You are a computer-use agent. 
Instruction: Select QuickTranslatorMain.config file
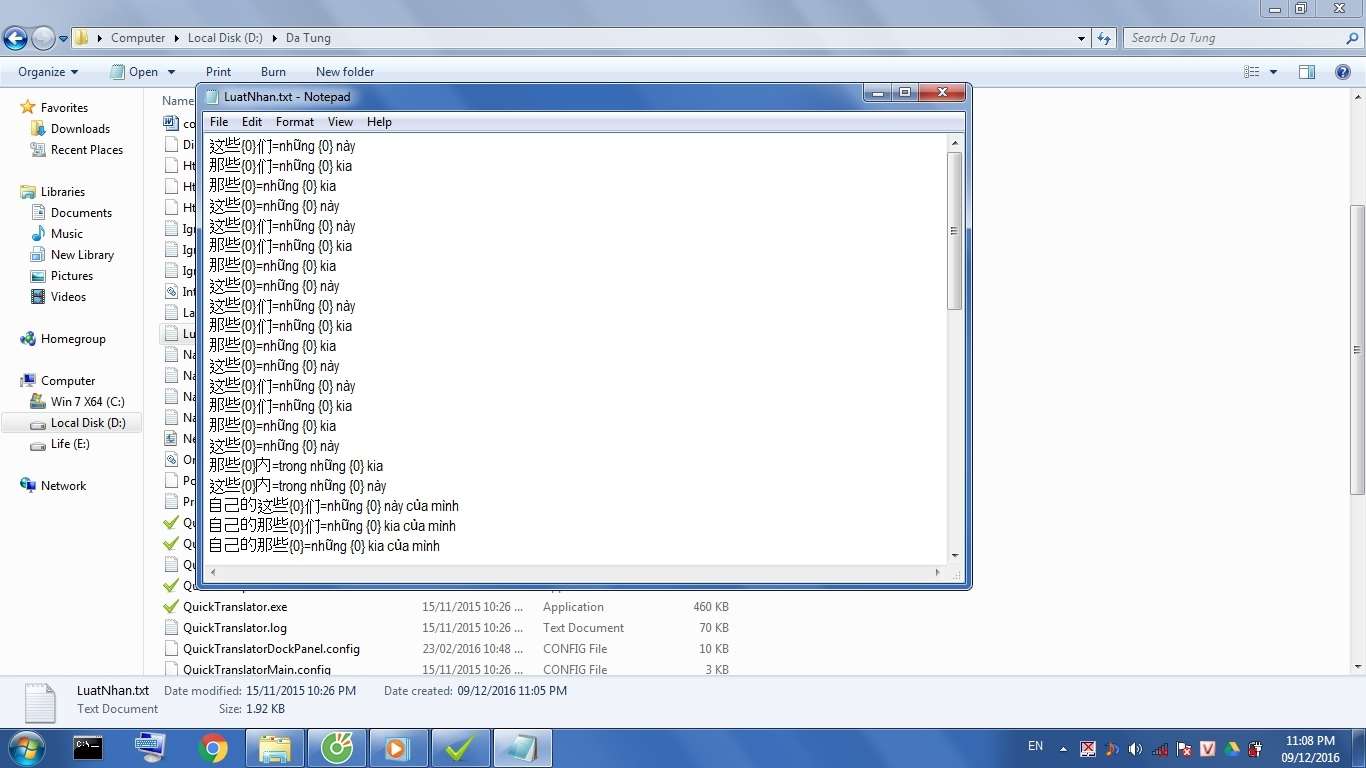point(257,669)
